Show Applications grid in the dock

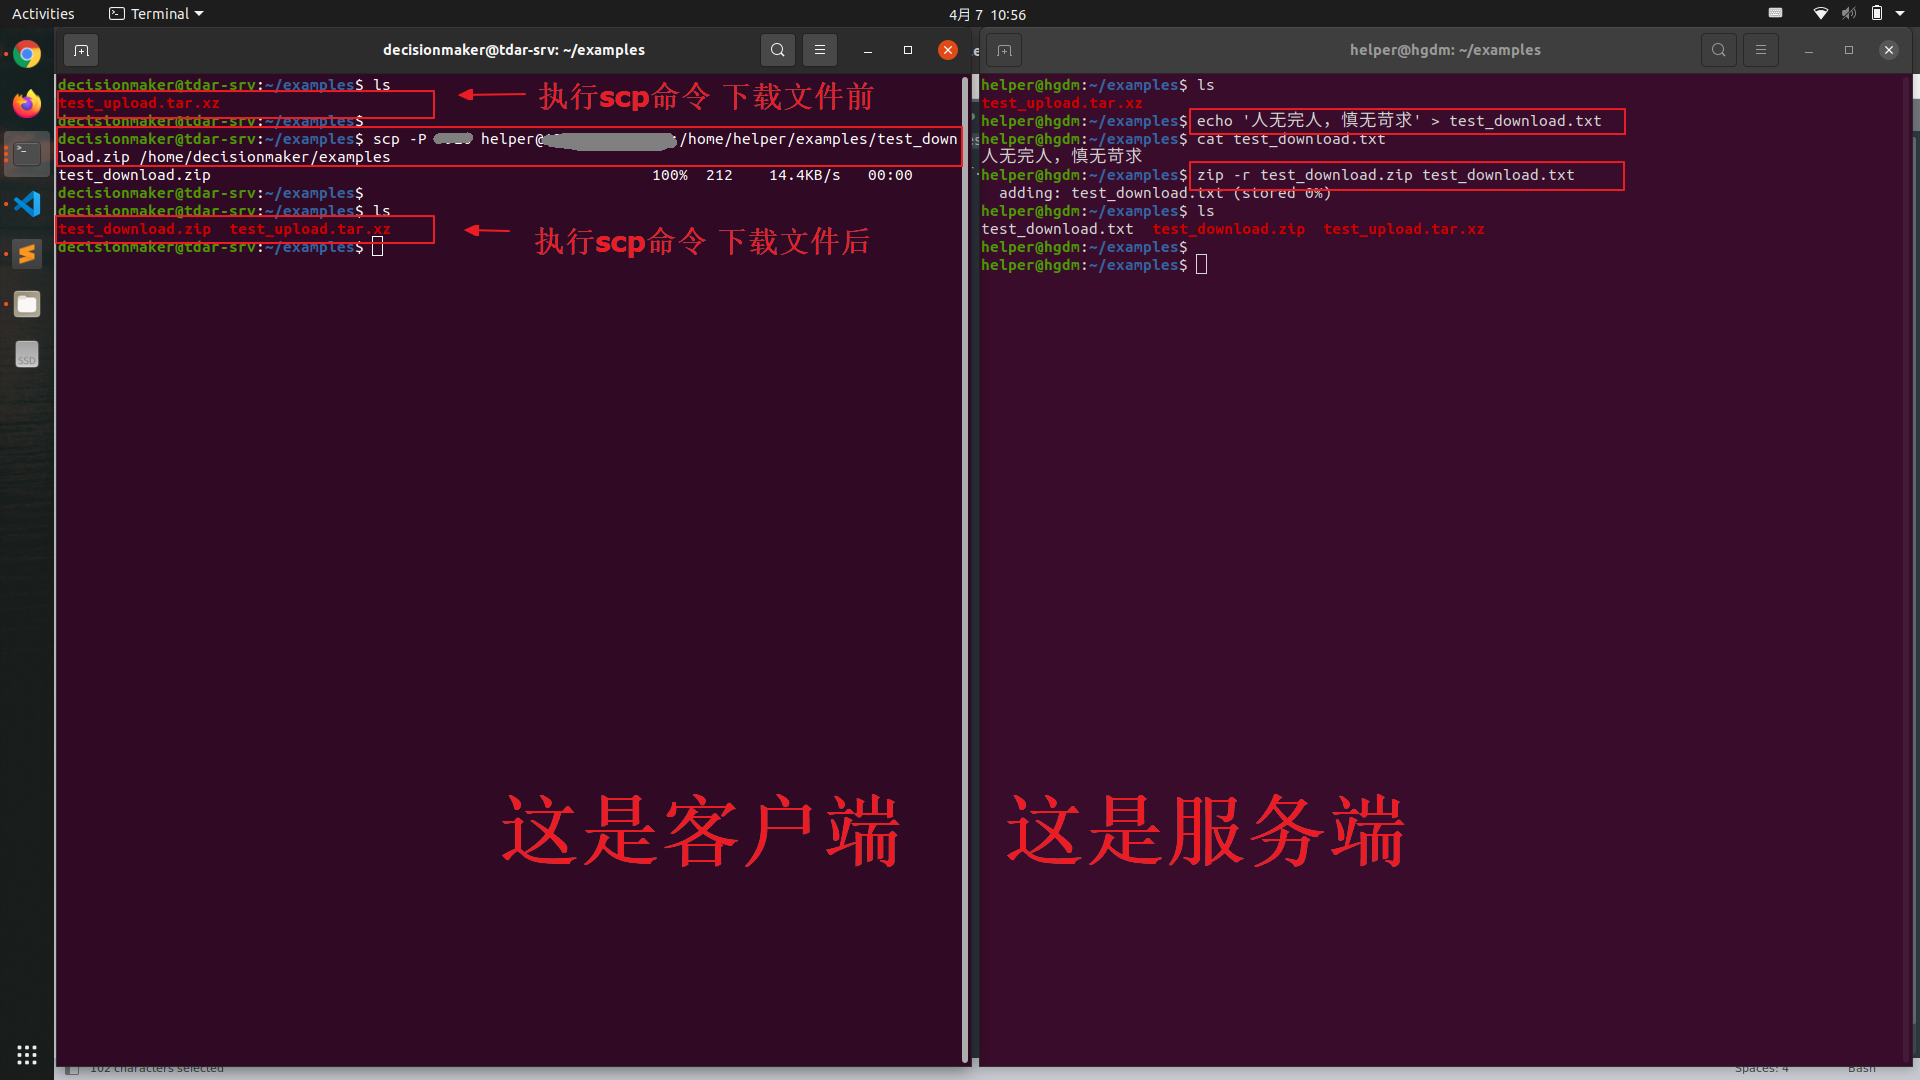click(x=27, y=1055)
